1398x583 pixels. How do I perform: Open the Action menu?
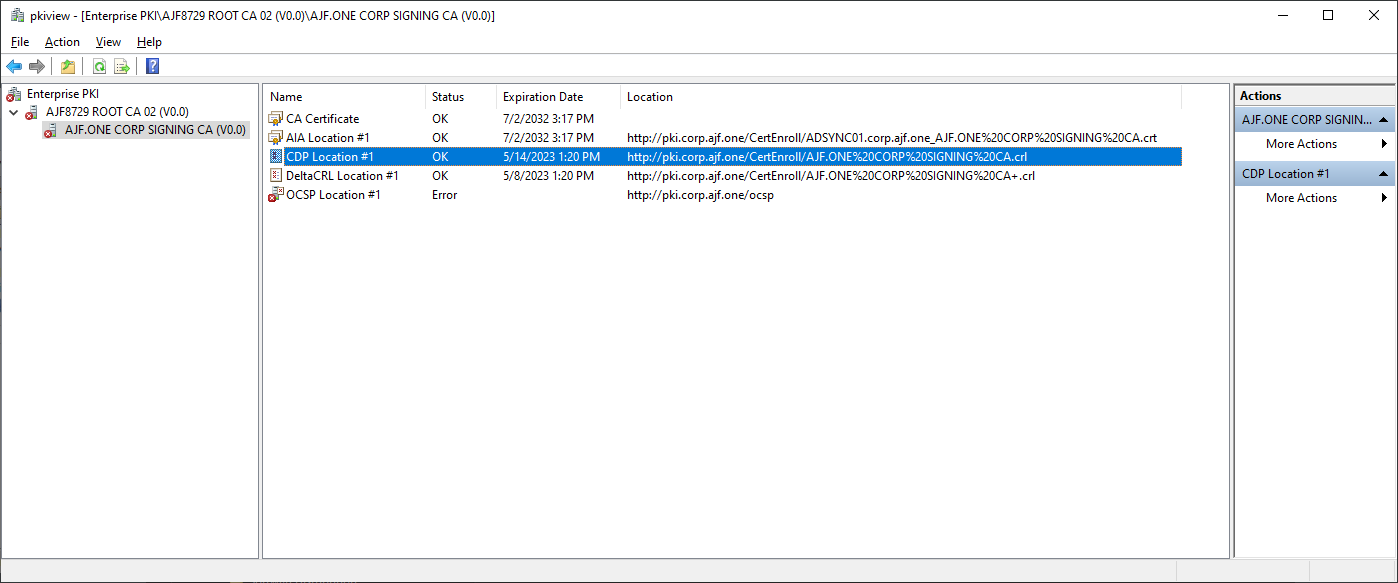click(61, 42)
